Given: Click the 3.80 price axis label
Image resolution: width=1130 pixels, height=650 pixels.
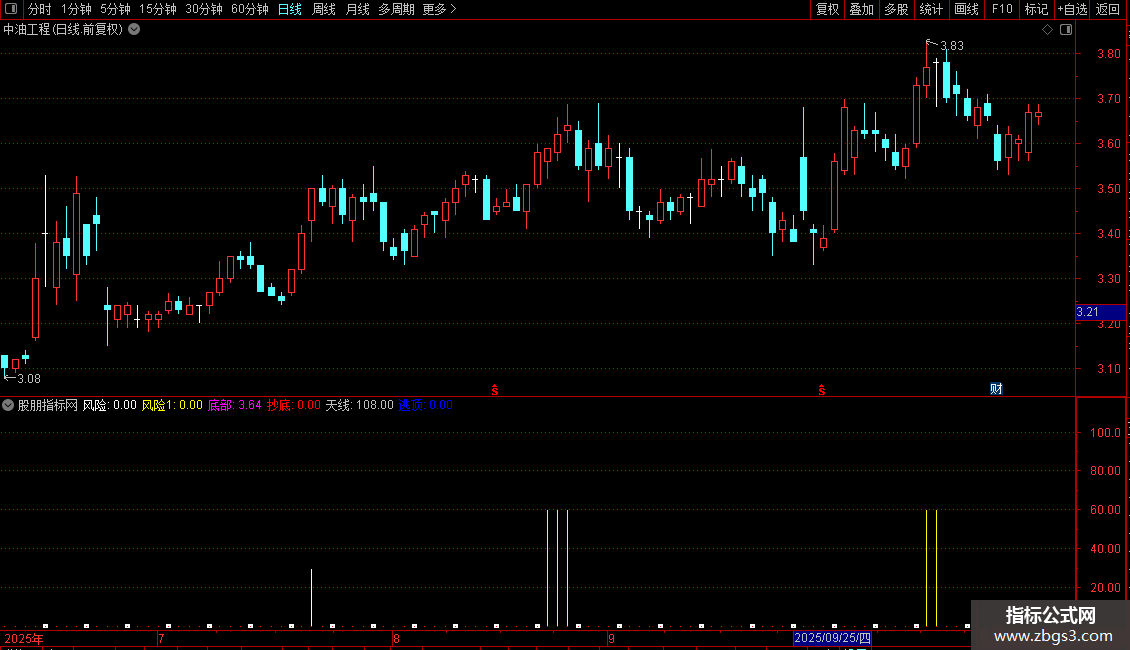Looking at the screenshot, I should coord(1108,53).
